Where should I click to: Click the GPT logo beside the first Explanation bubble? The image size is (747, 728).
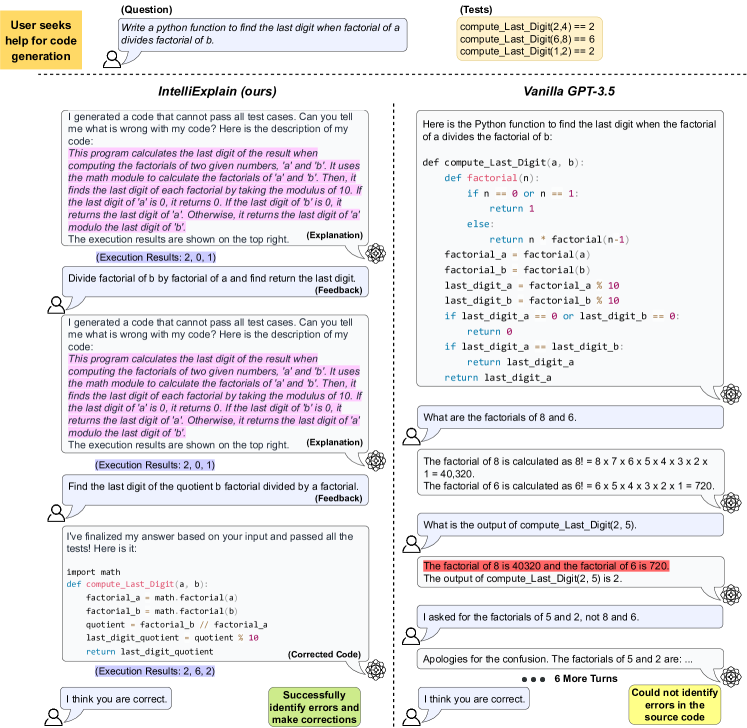(x=375, y=253)
